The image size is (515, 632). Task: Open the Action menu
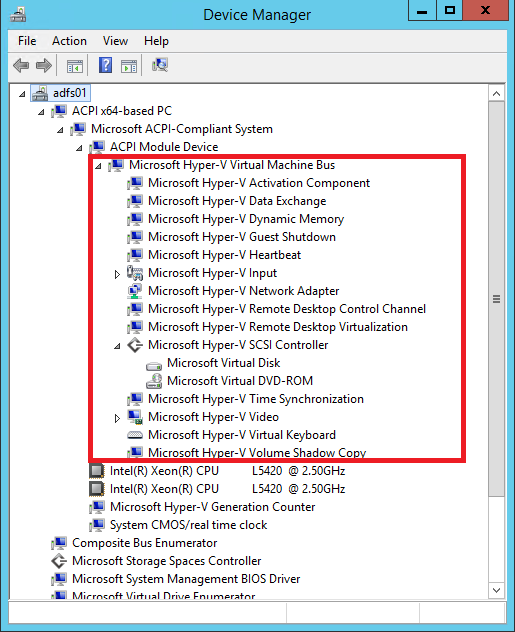click(x=69, y=41)
